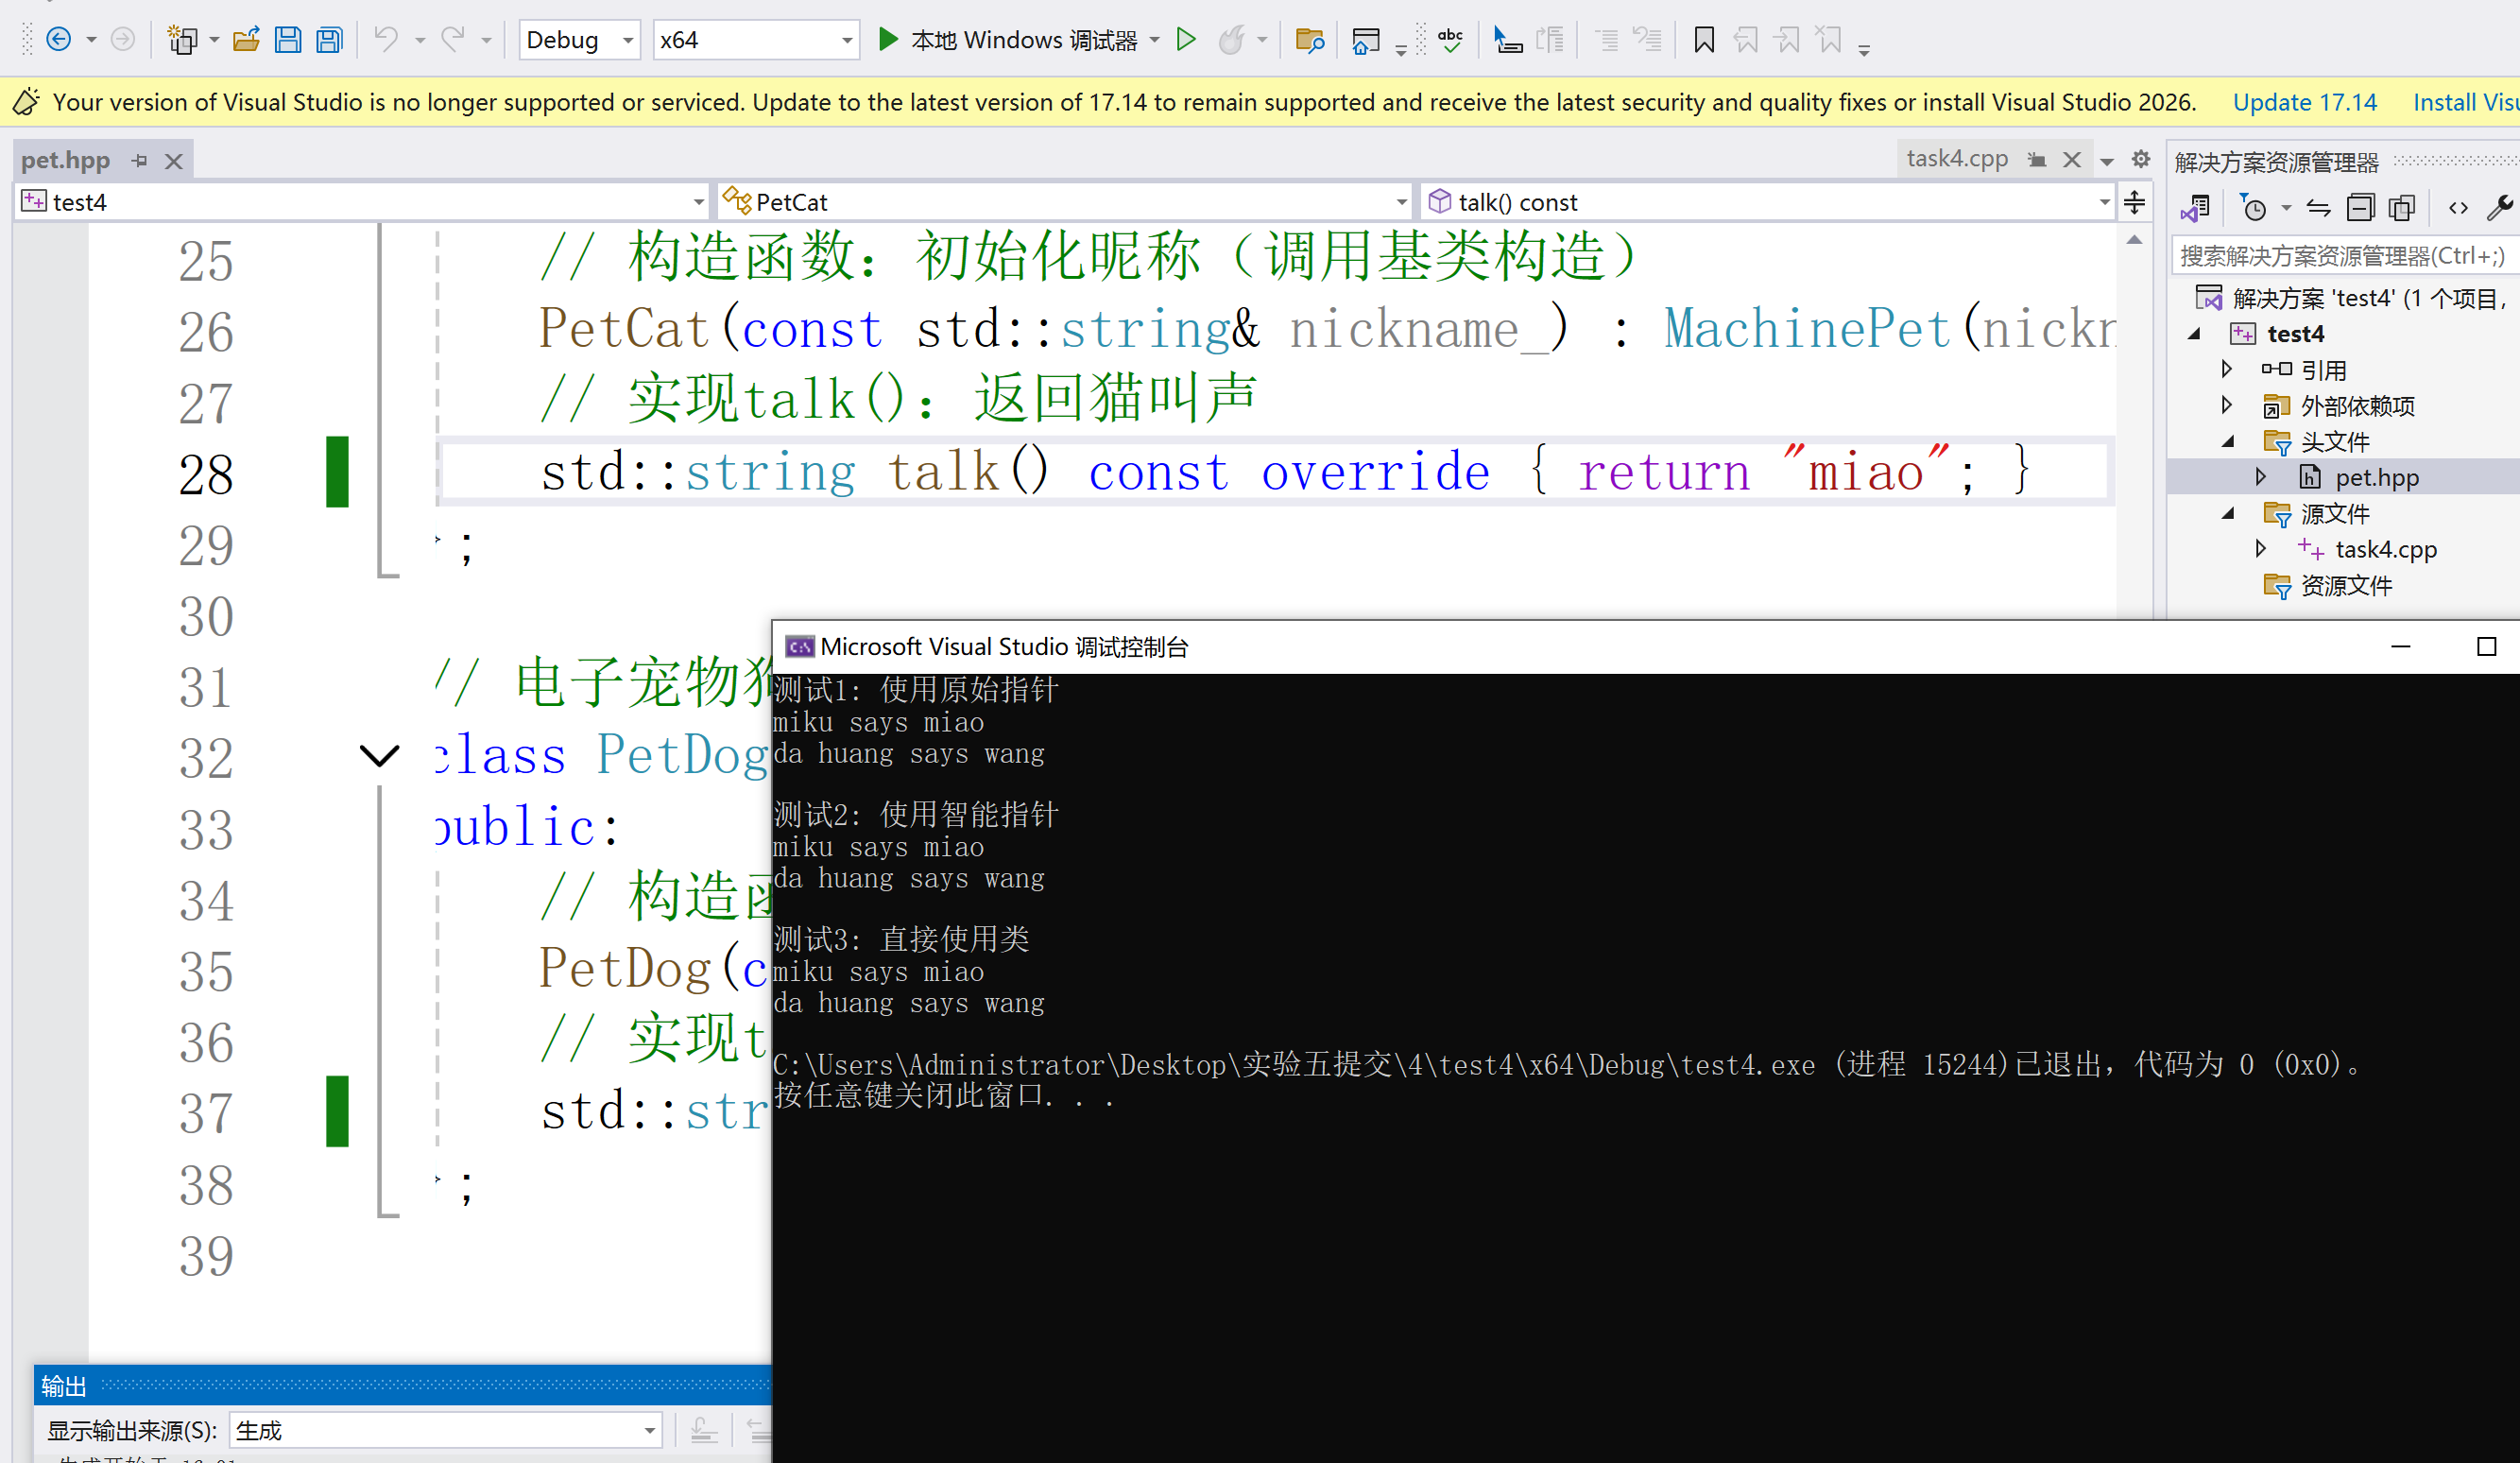Image resolution: width=2520 pixels, height=1463 pixels.
Task: Click the Find in Files icon
Action: tap(1309, 40)
